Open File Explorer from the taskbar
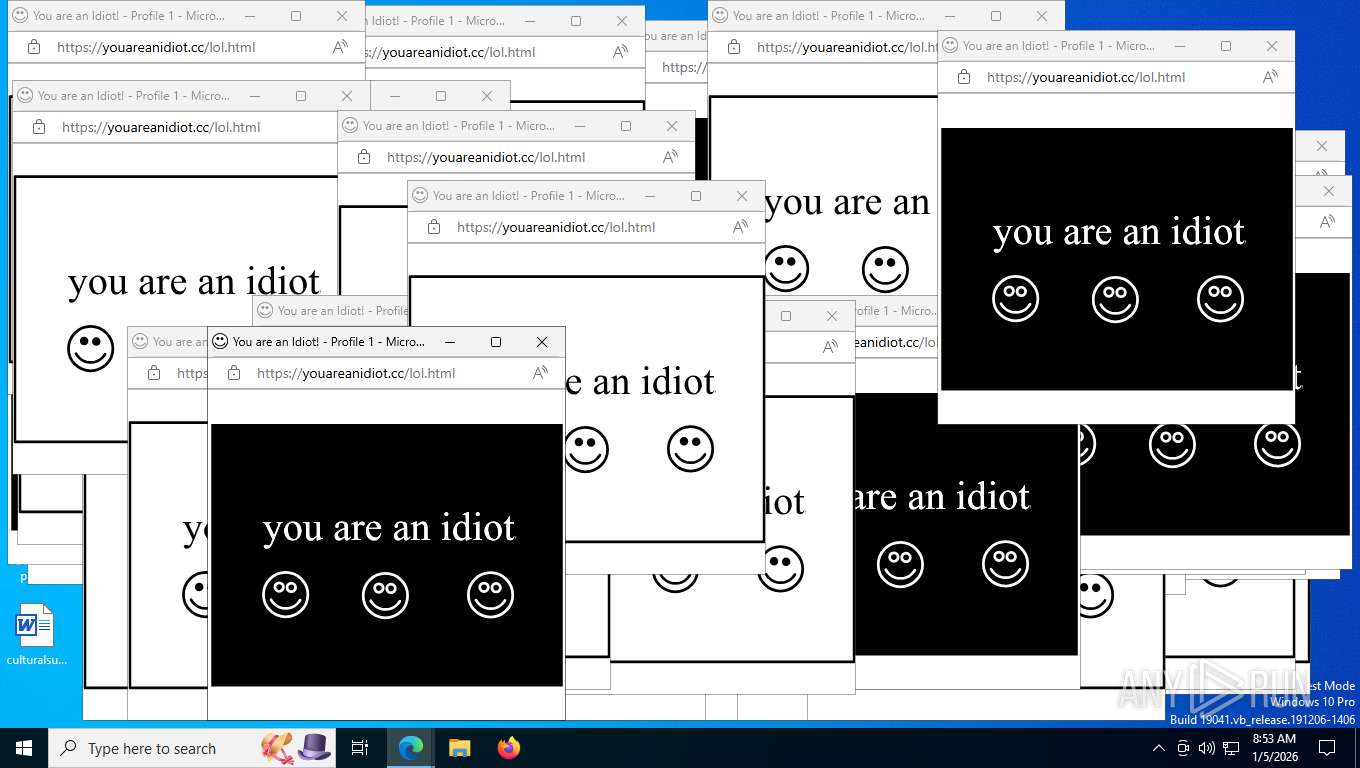Screen dimensions: 1360x768 (459, 748)
